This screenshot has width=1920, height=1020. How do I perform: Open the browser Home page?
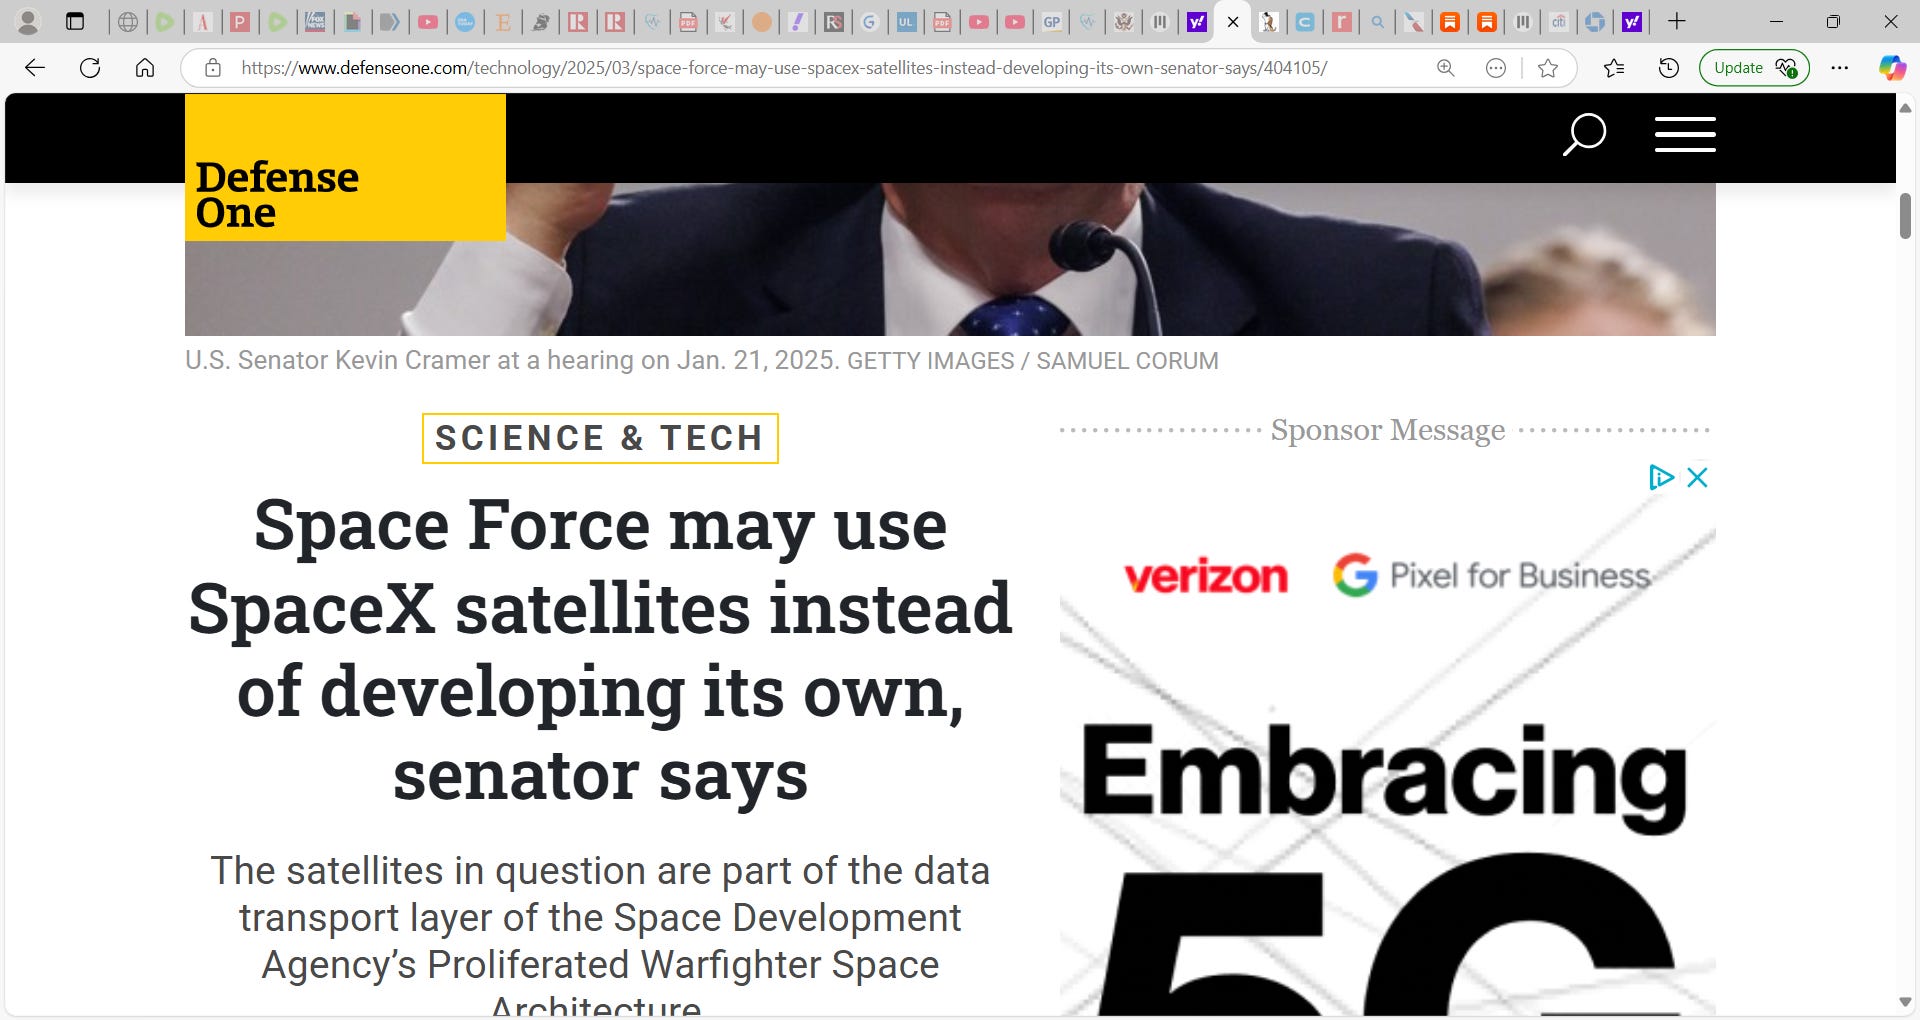[x=145, y=68]
